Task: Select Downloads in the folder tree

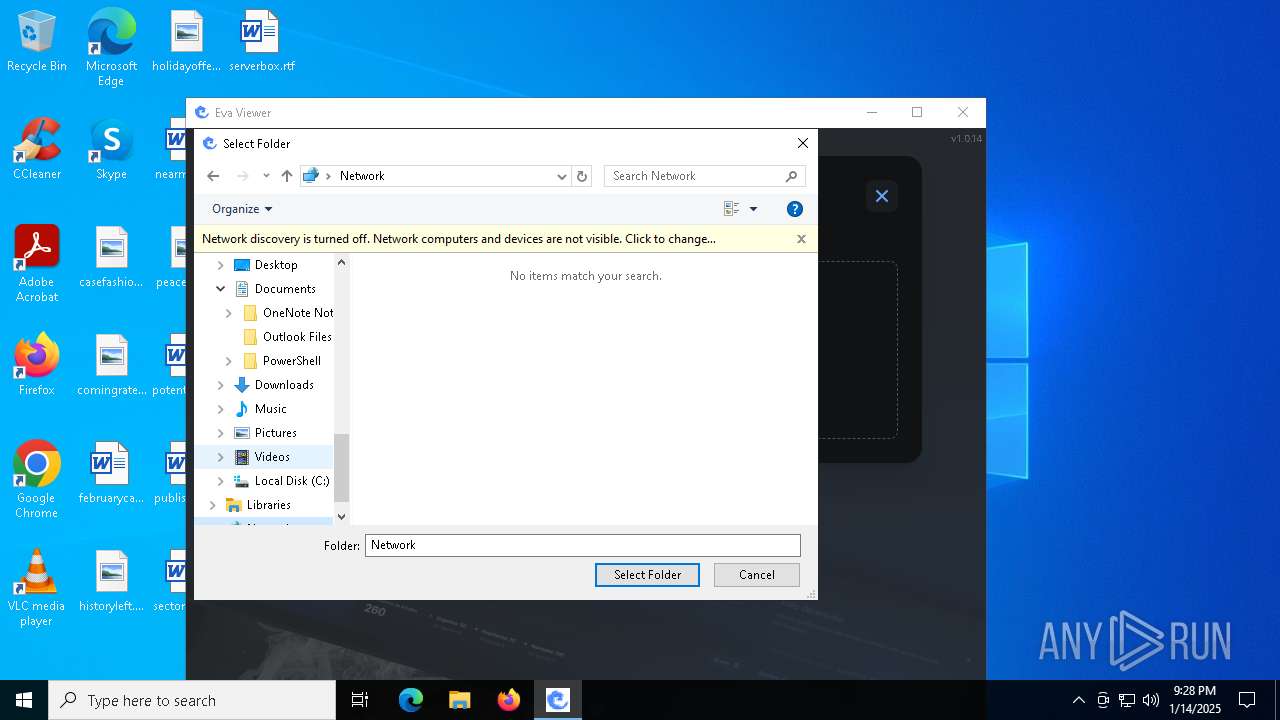Action: click(x=284, y=385)
